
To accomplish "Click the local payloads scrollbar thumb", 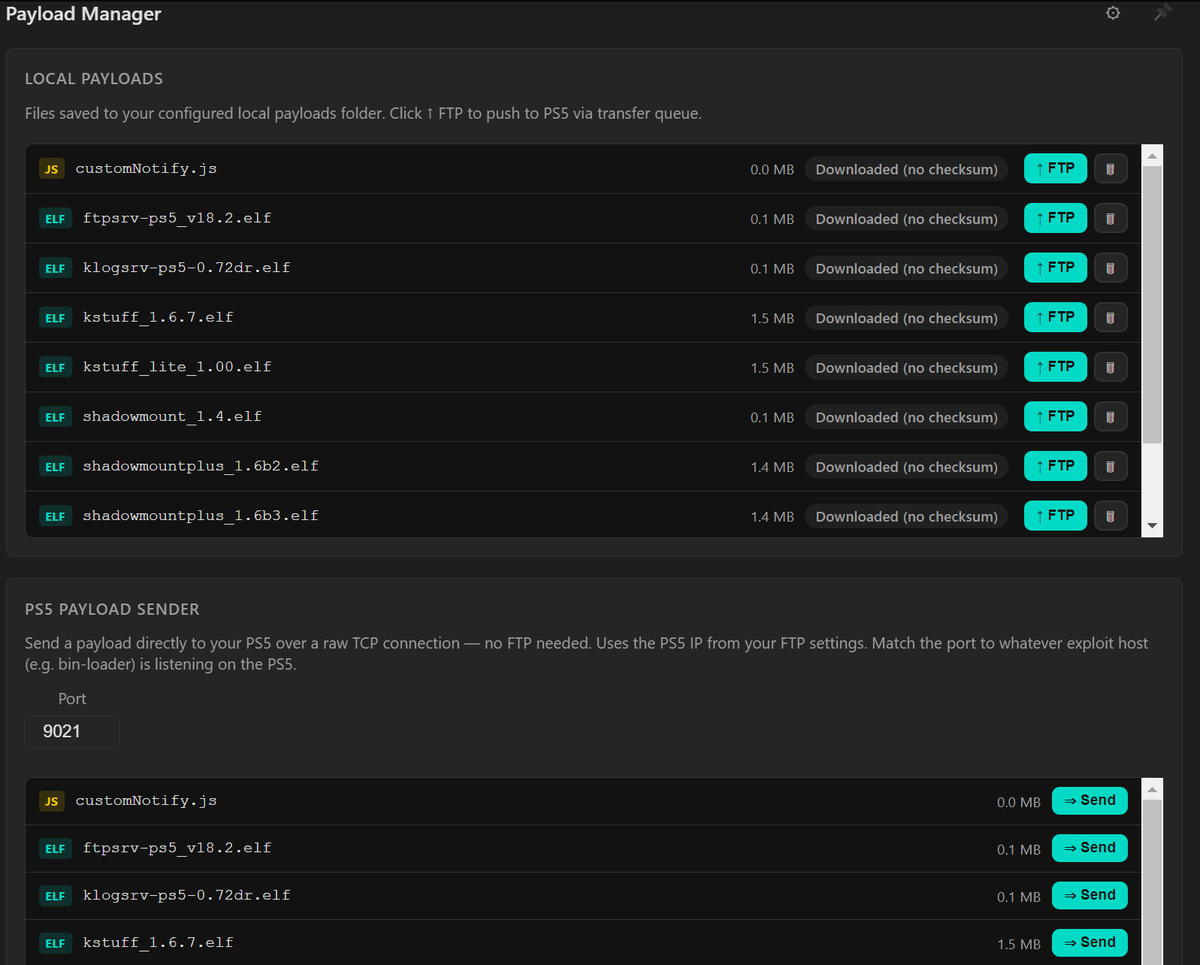I will click(1152, 305).
